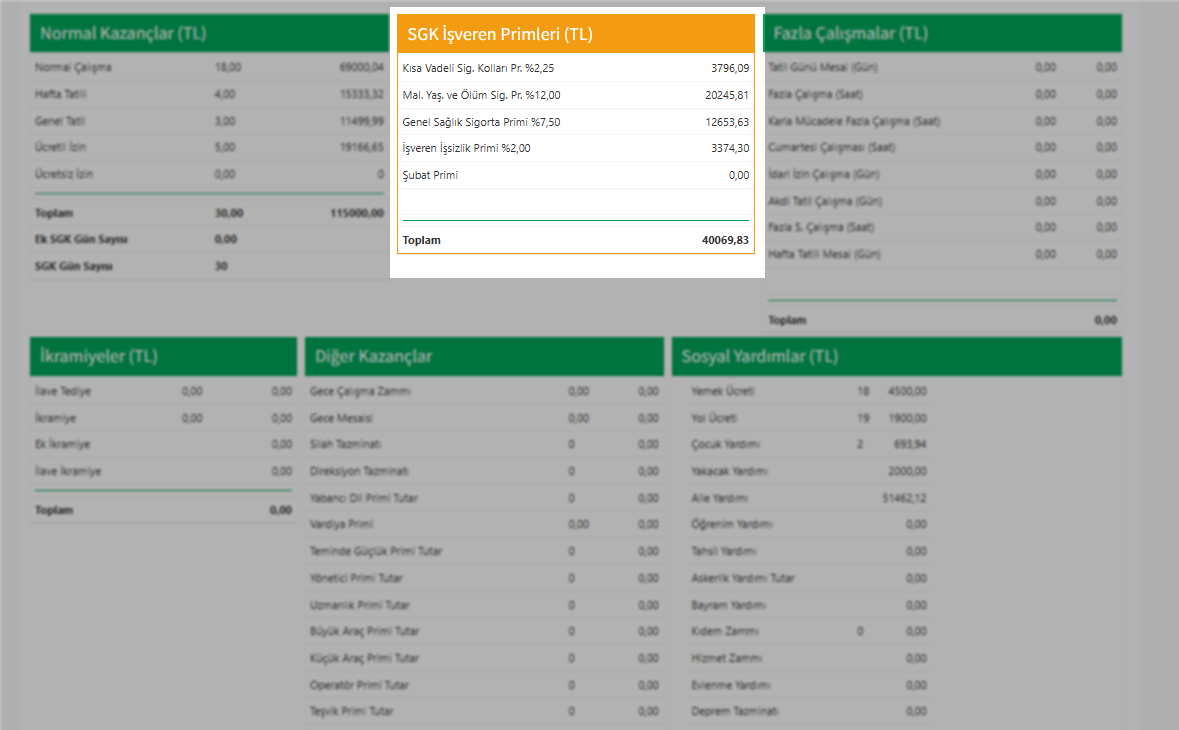This screenshot has height=730, width=1179.
Task: Click the Aile Yardımı amount 51462,12
Action: pyautogui.click(x=904, y=498)
